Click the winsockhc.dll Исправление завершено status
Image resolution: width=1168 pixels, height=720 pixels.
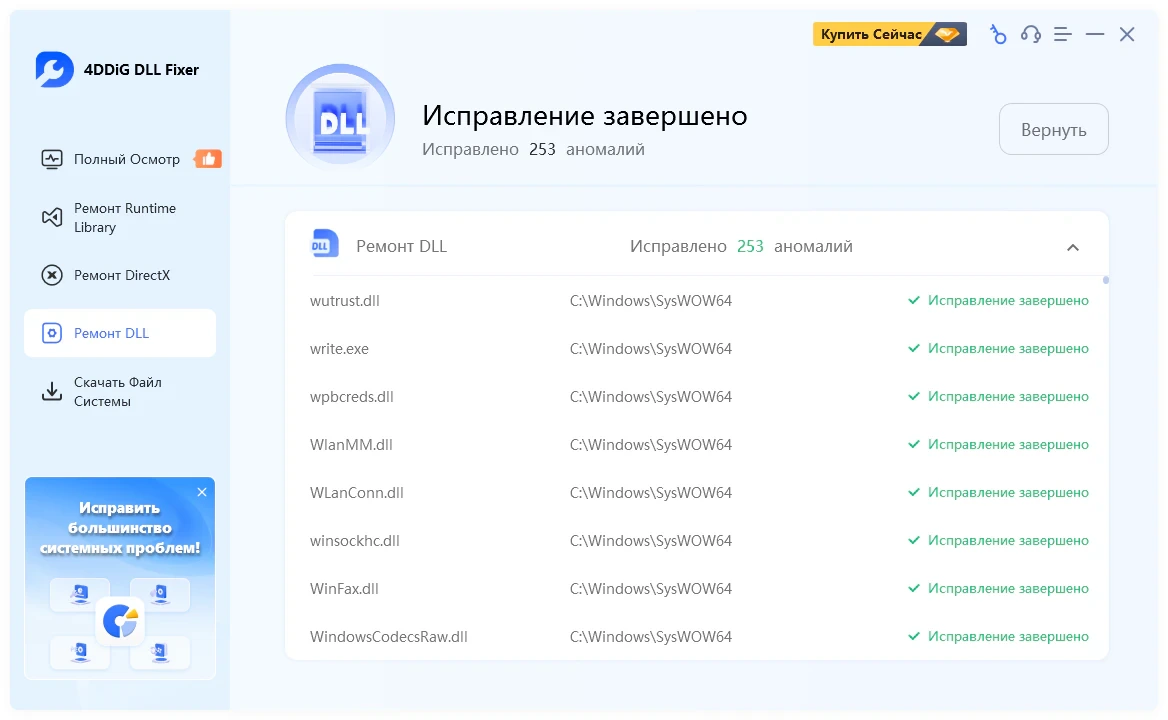[1008, 541]
